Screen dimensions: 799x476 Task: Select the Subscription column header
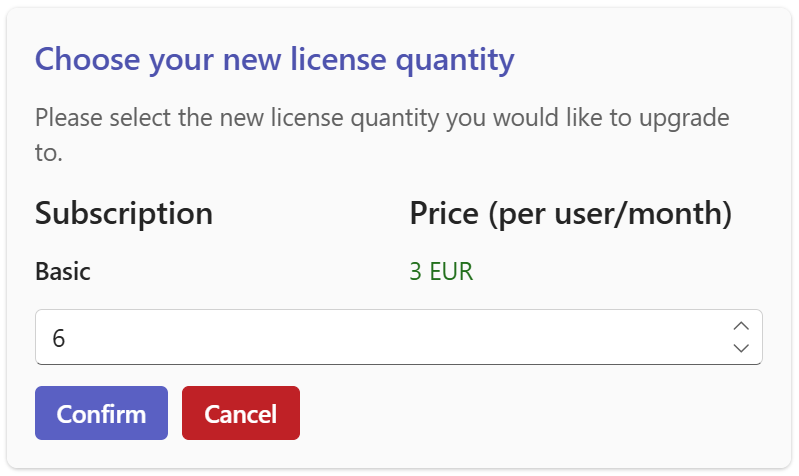pos(124,213)
